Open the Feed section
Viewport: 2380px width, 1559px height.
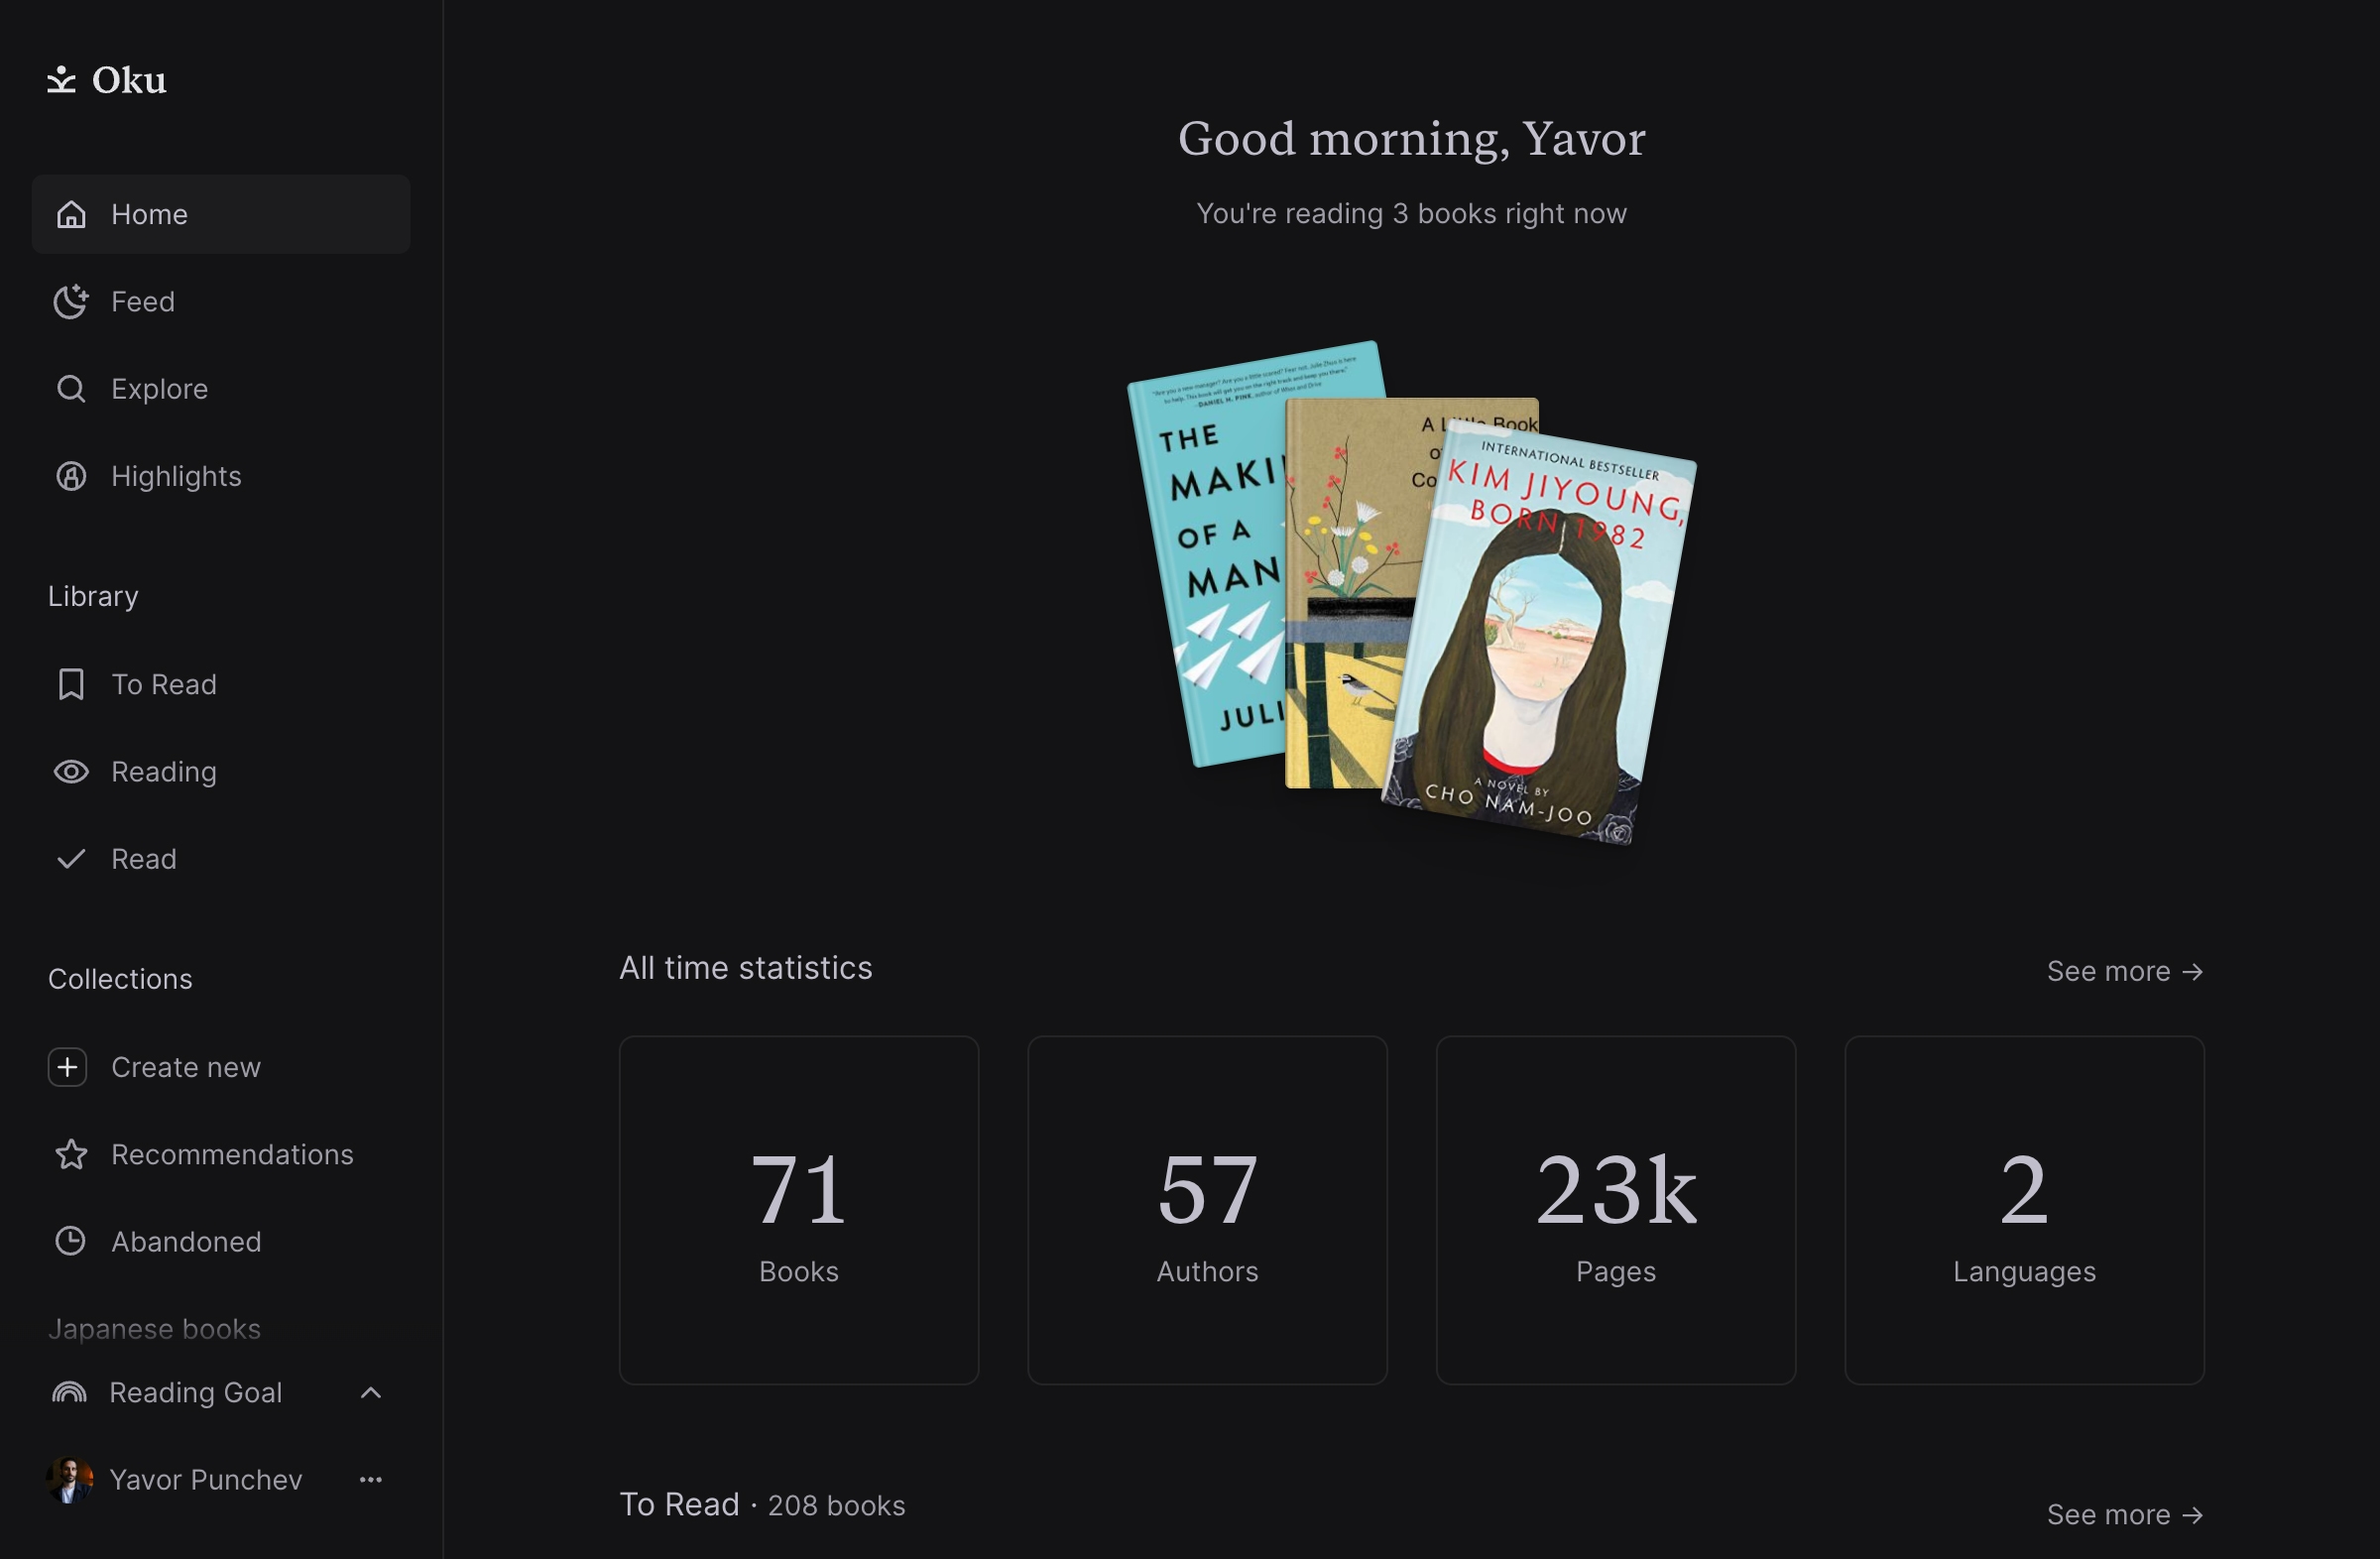143,301
